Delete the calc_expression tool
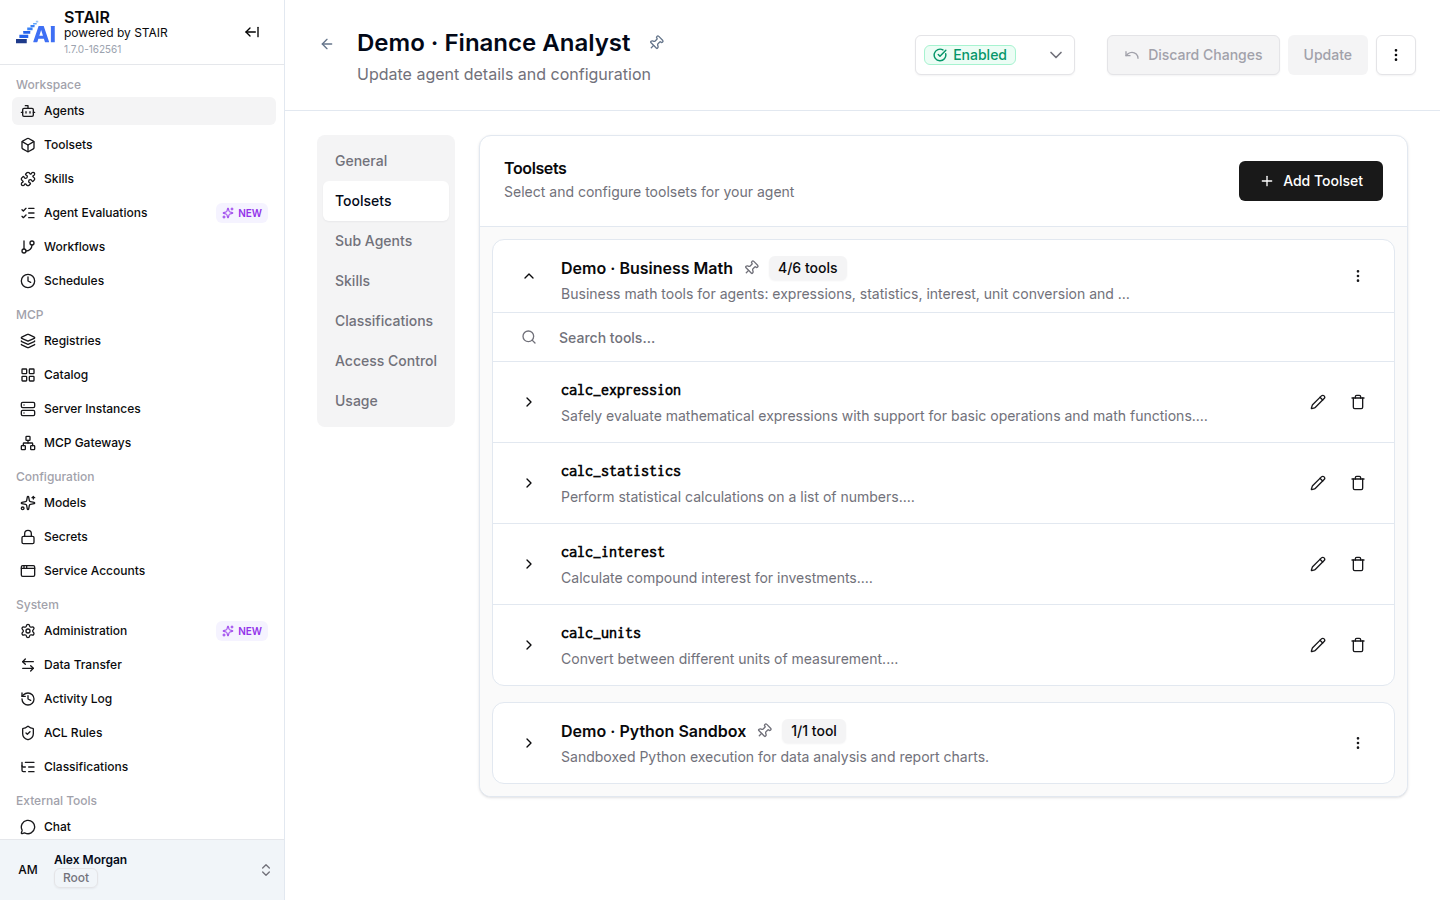Viewport: 1440px width, 900px height. click(1358, 402)
